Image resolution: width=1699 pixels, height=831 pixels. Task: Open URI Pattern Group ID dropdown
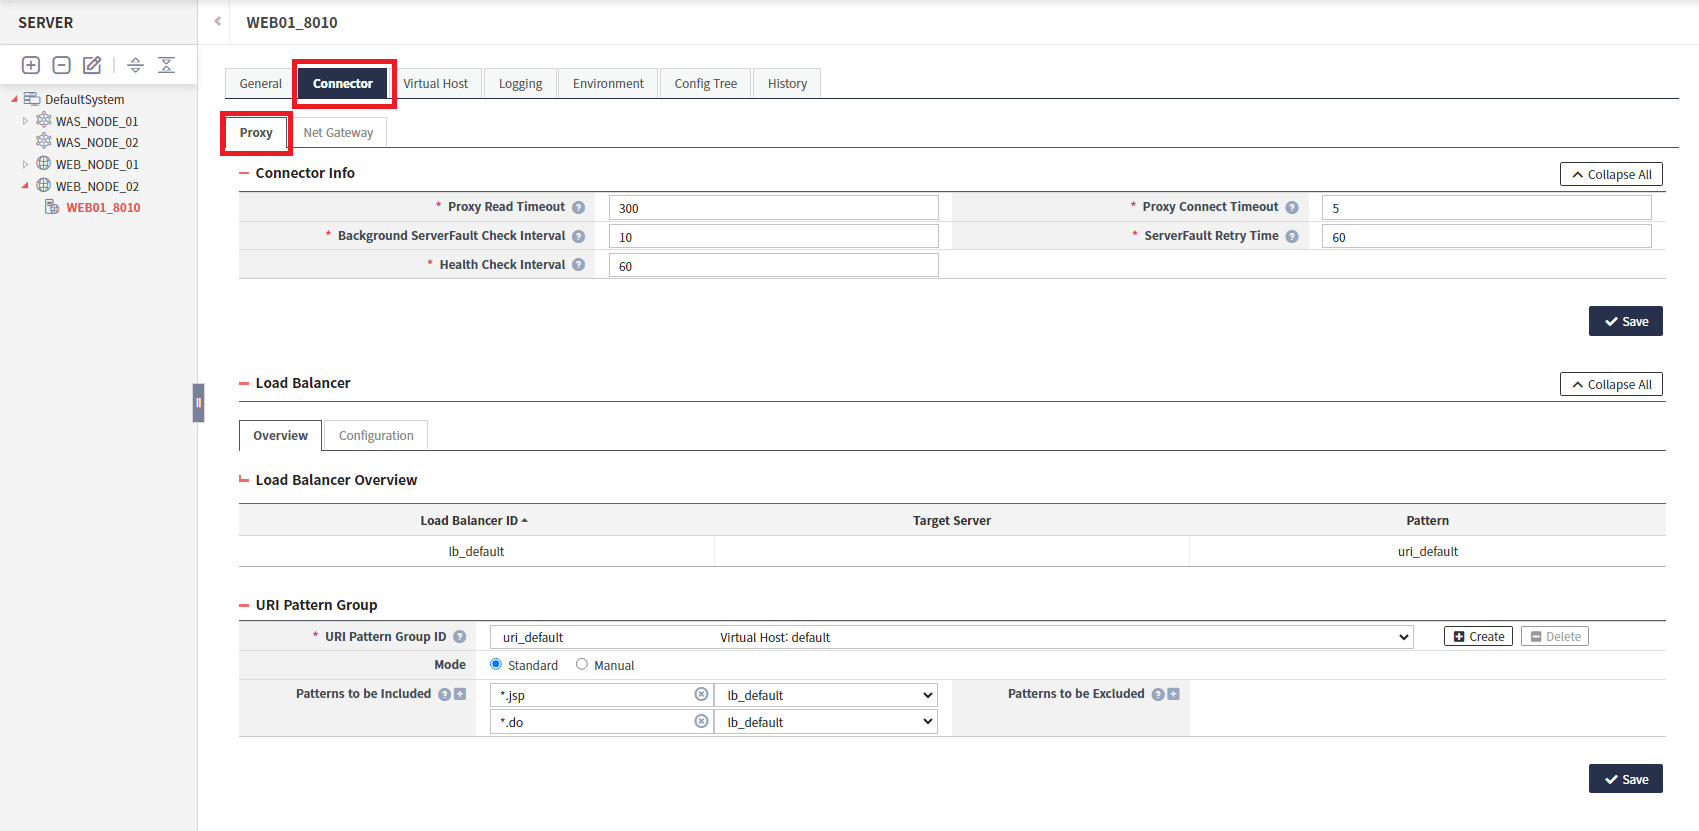point(951,637)
